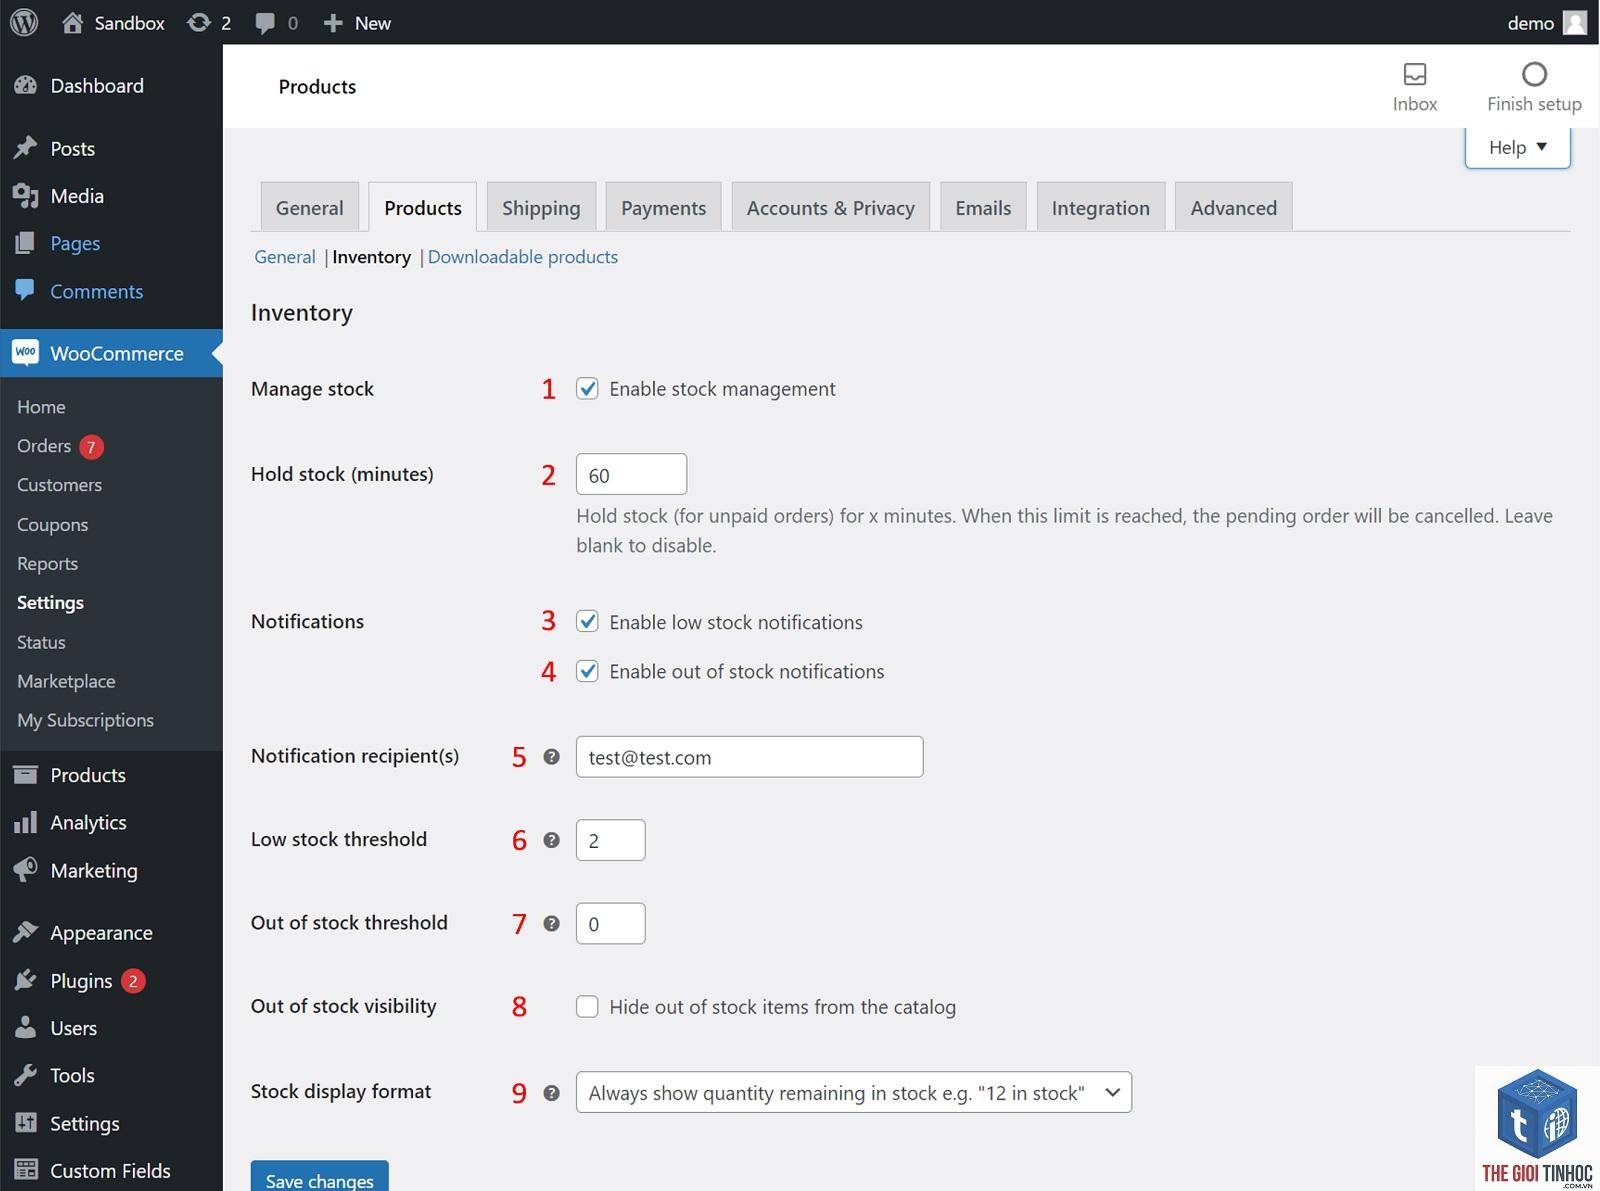Open the Inbox icon

[x=1415, y=74]
